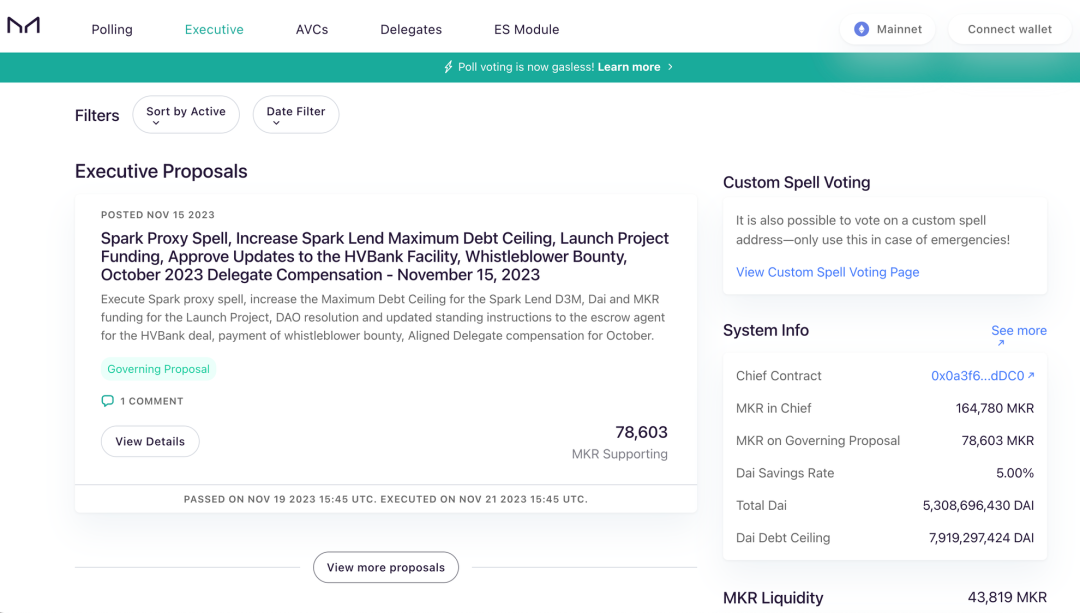Switch to the Delegates tab
This screenshot has width=1080, height=613.
411,30
